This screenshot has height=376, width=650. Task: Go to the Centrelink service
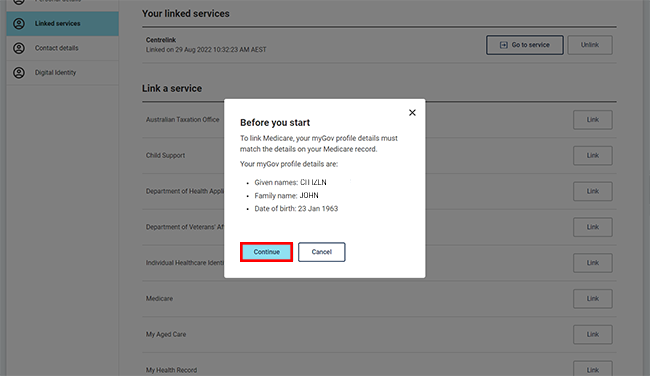(525, 45)
